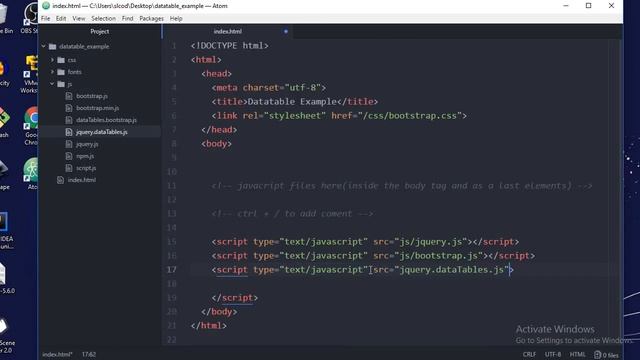Click the modified dot on index.html tab

coord(286,31)
